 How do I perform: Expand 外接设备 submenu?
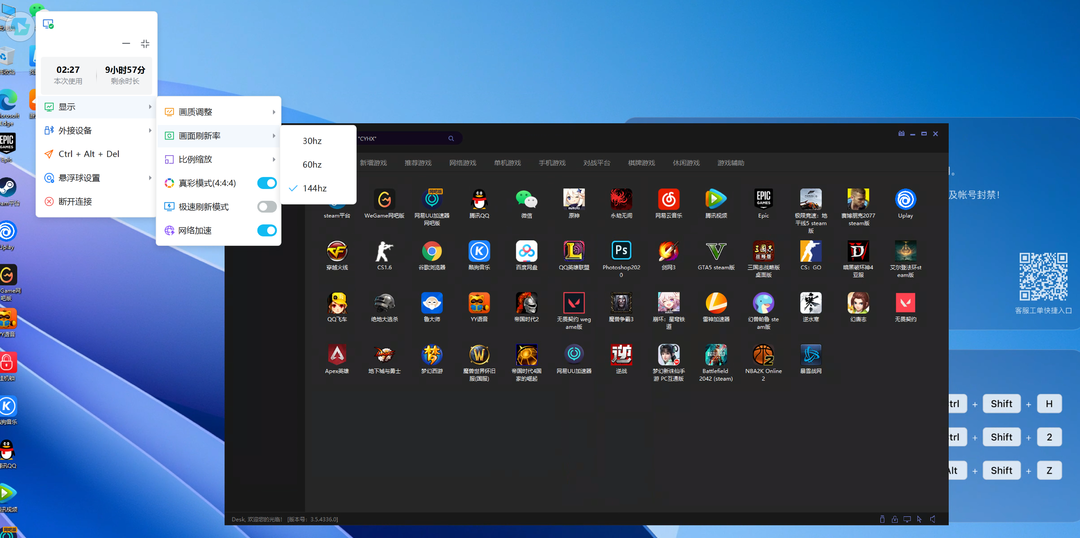point(96,130)
